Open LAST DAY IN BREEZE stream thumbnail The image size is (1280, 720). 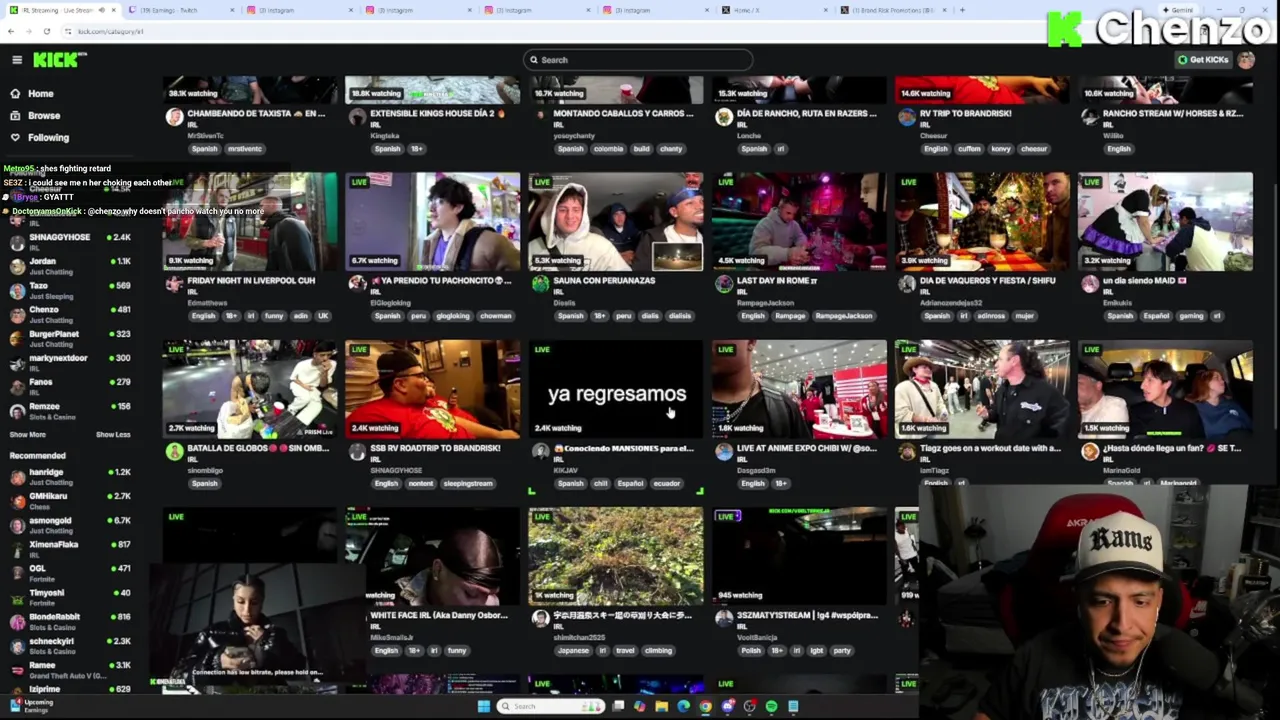pos(799,222)
